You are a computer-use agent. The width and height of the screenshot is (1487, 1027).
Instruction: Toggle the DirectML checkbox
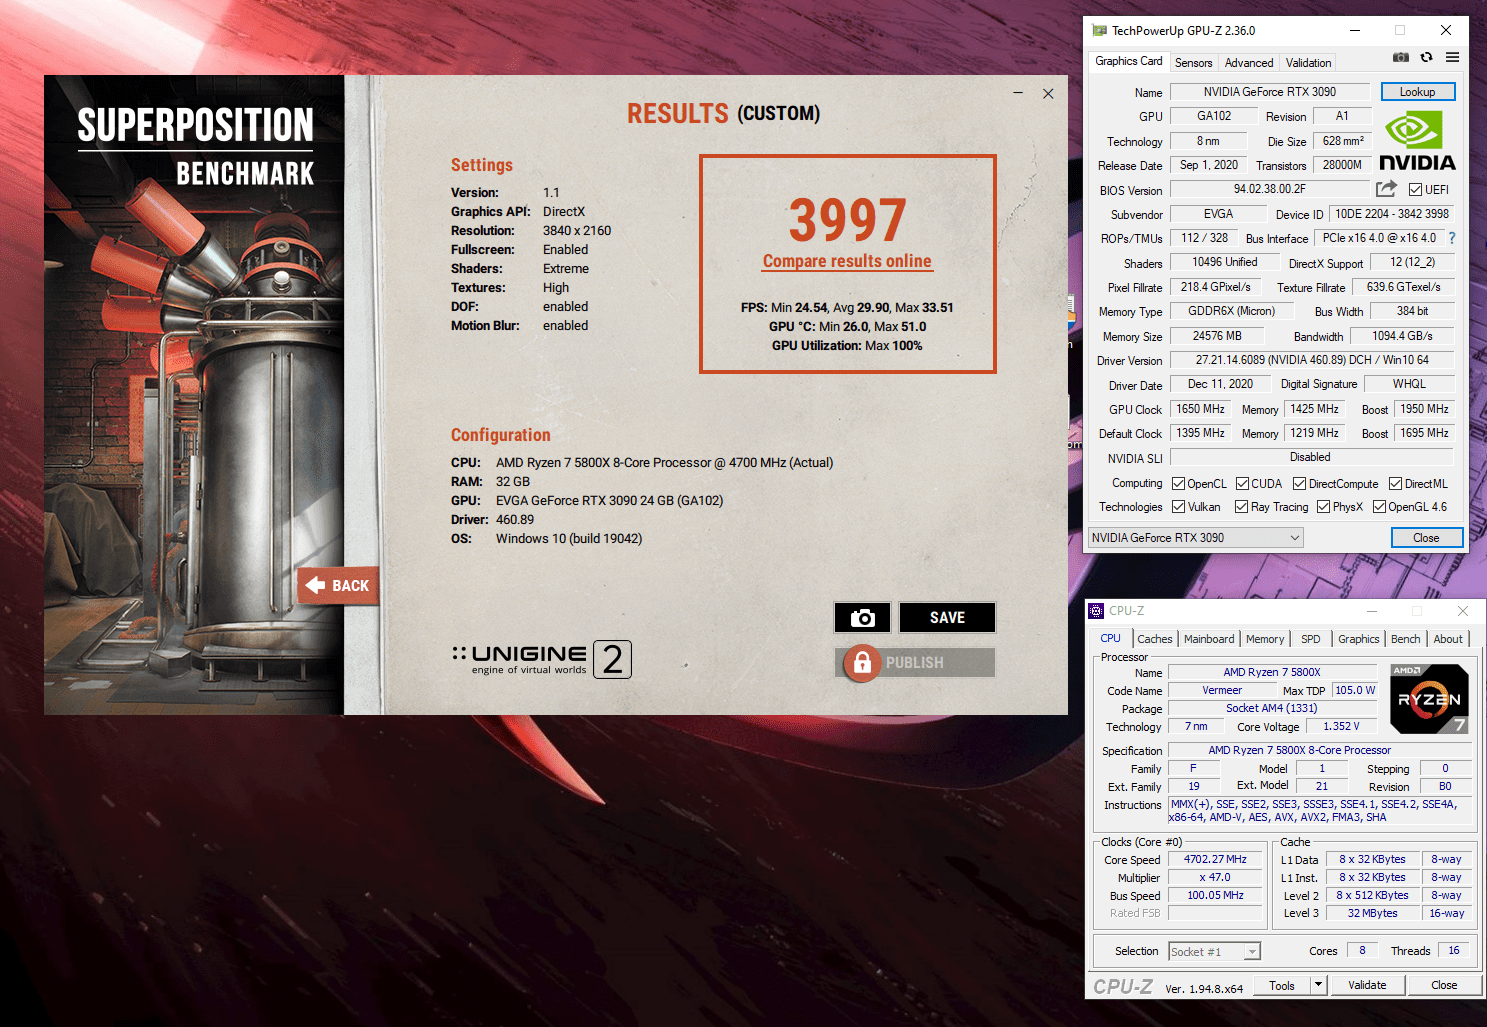click(1395, 484)
